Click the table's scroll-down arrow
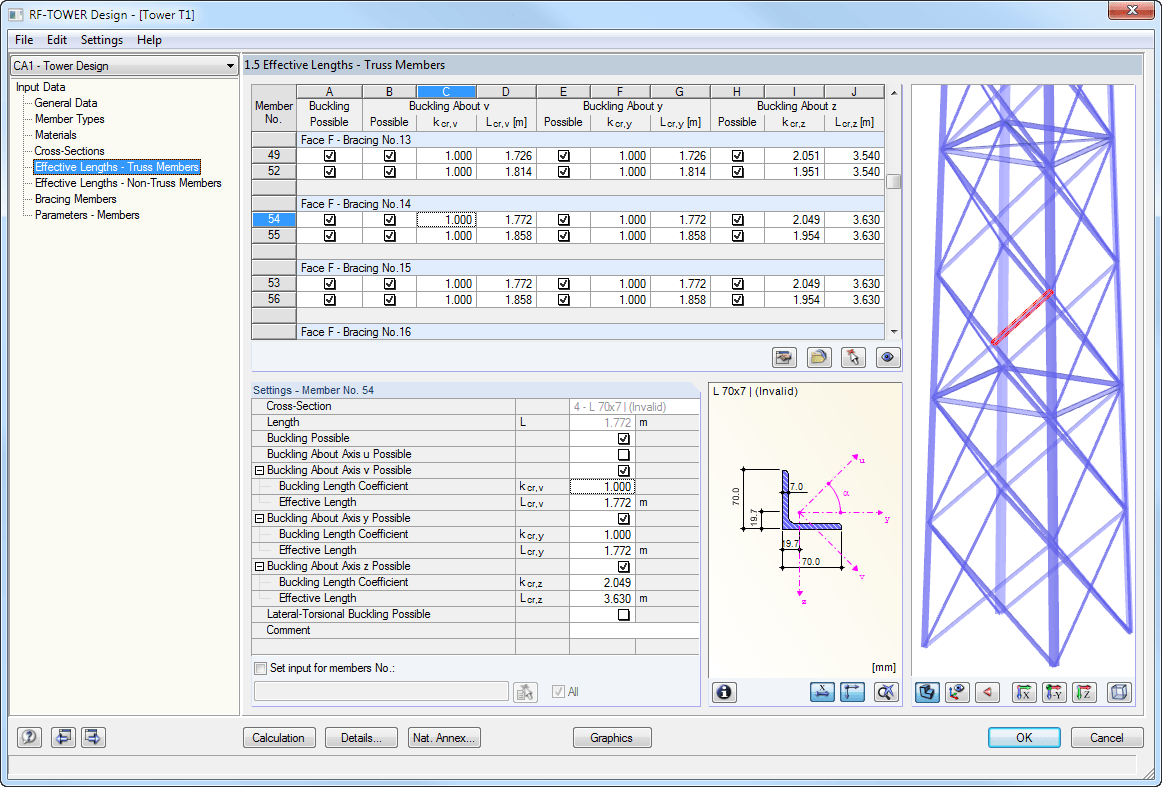Screen dimensions: 1162x787 click(894, 332)
